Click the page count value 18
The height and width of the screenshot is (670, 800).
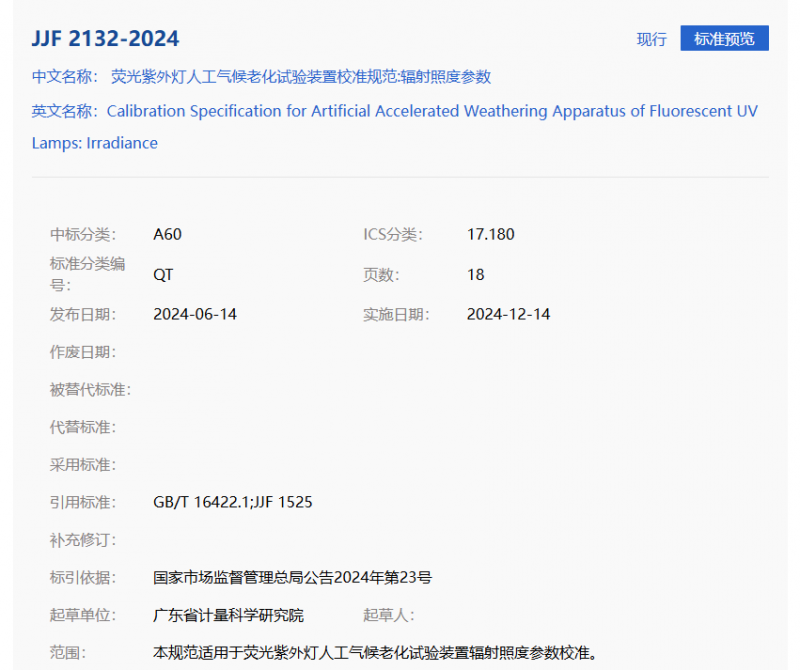pos(475,275)
